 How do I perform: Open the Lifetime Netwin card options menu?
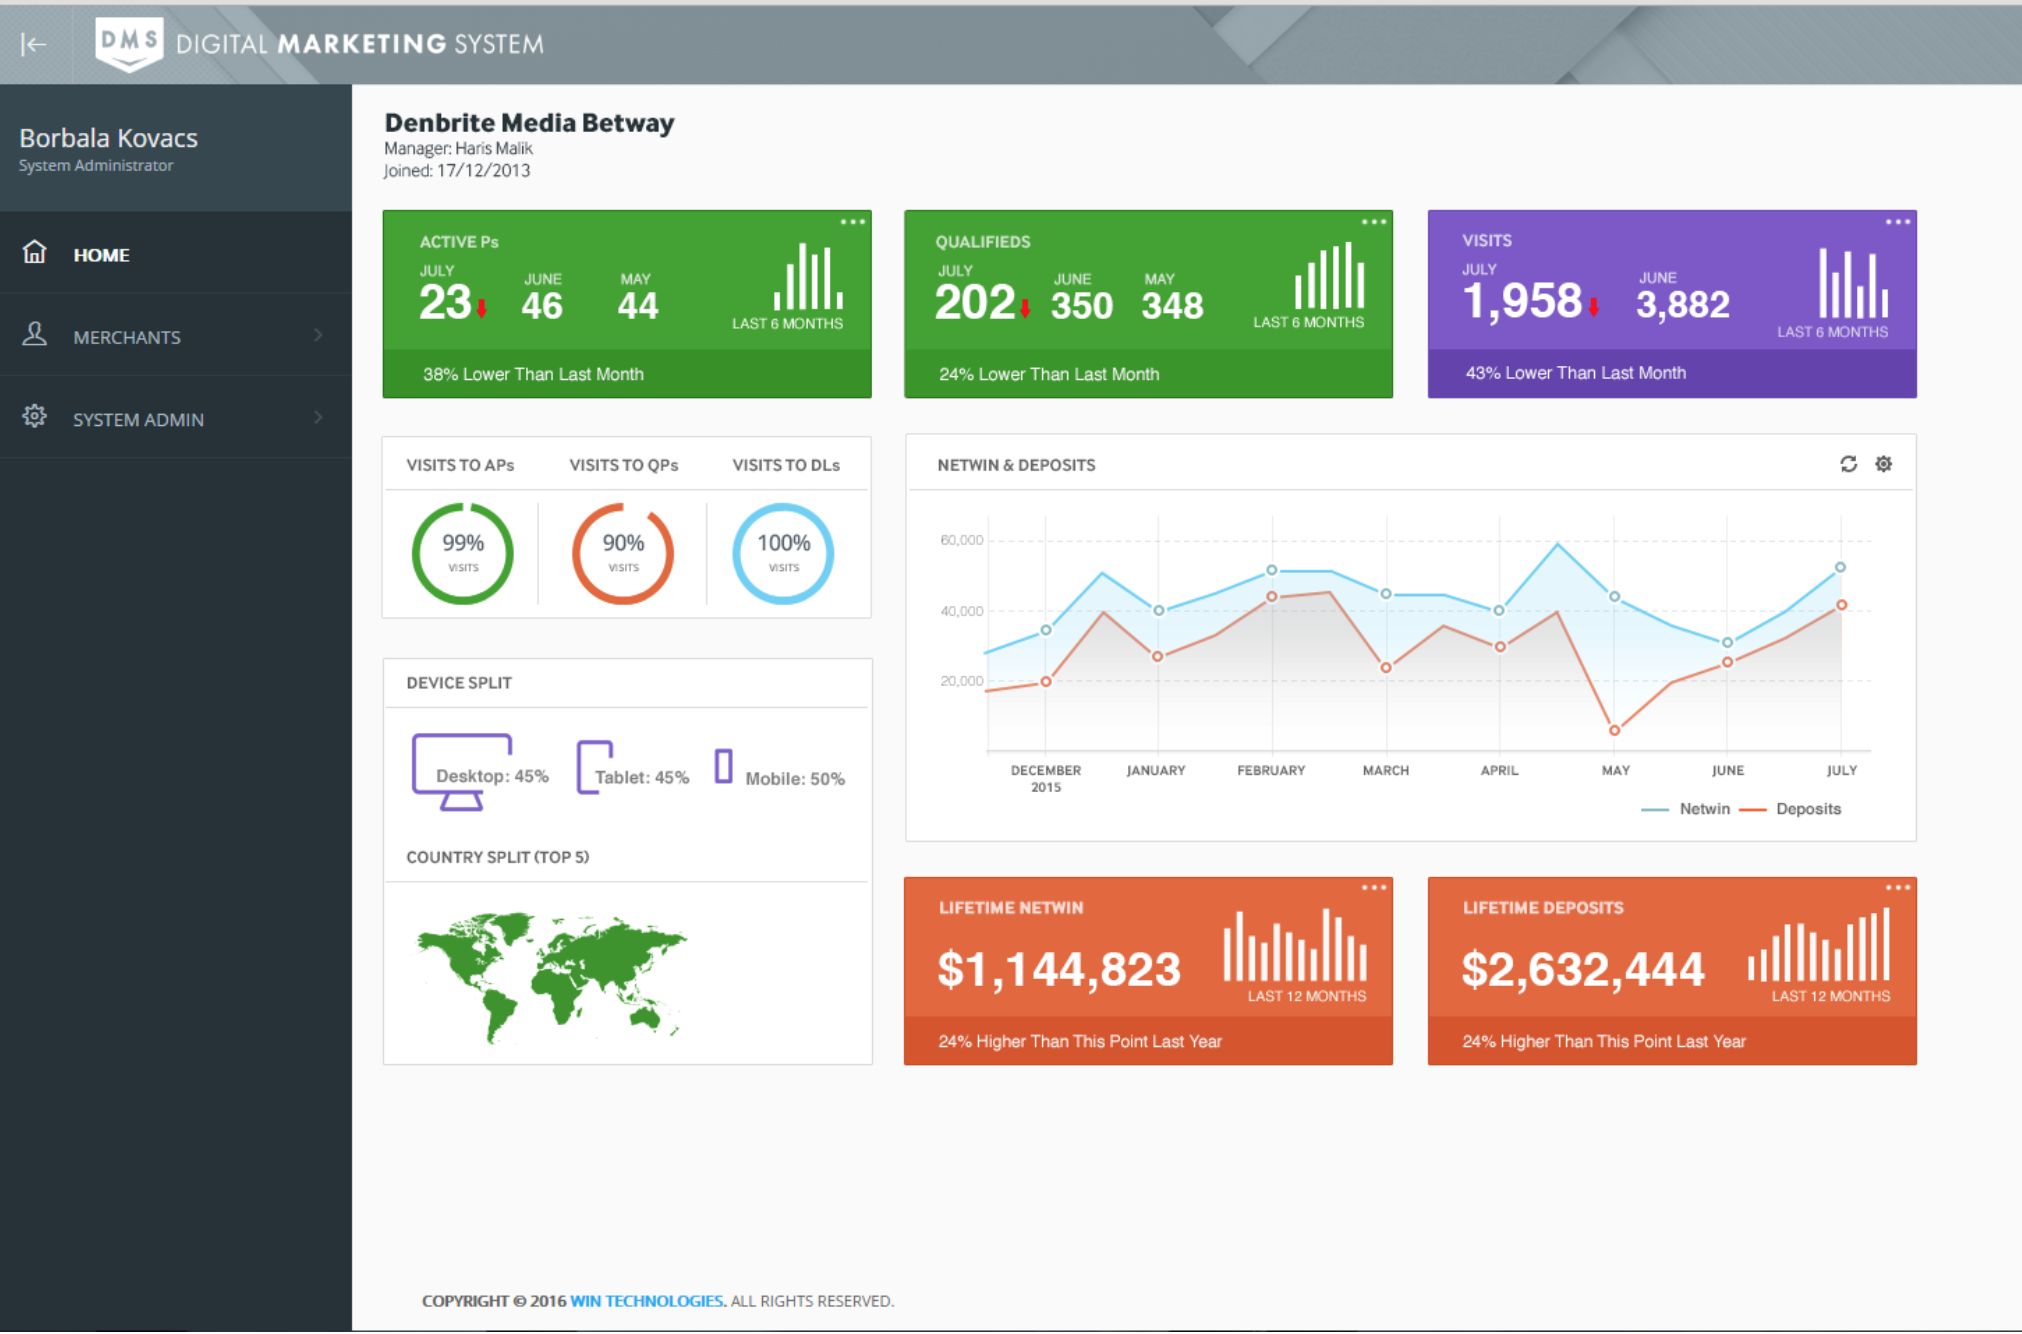click(1374, 887)
